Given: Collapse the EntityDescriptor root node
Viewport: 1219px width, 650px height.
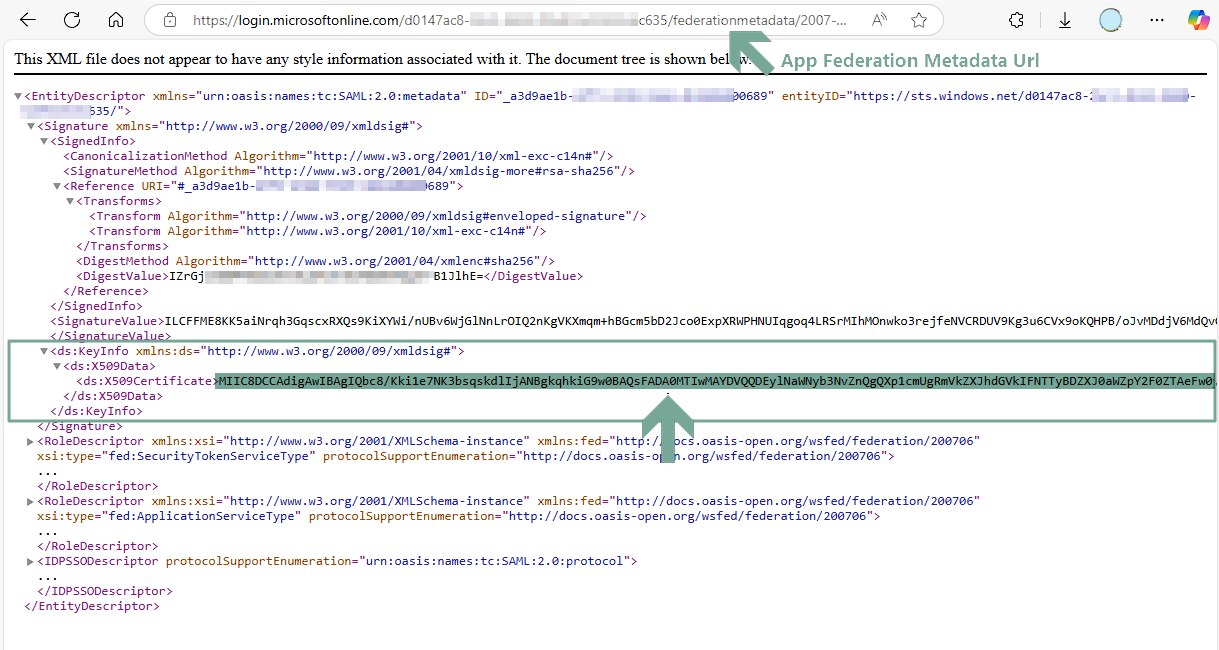Looking at the screenshot, I should [18, 96].
